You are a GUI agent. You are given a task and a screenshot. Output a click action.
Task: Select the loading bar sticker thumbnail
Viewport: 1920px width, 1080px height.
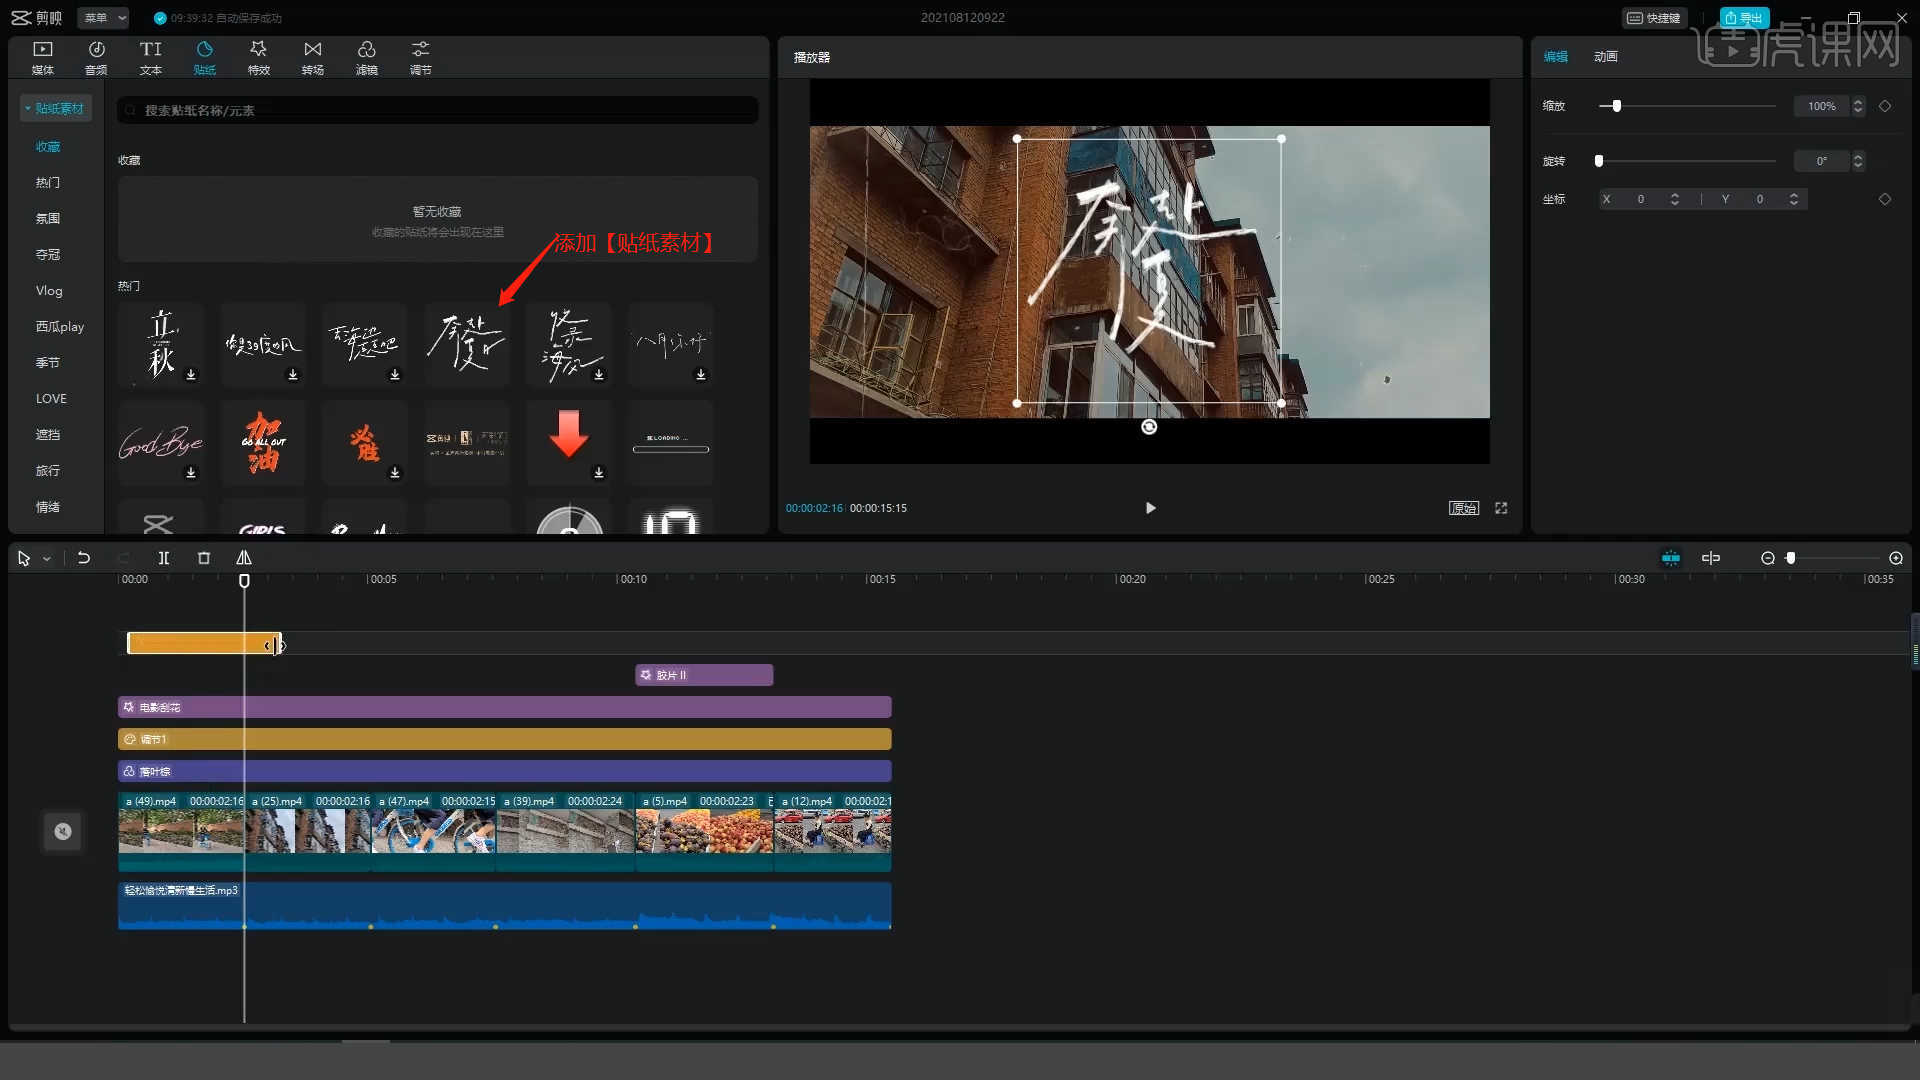click(x=671, y=442)
